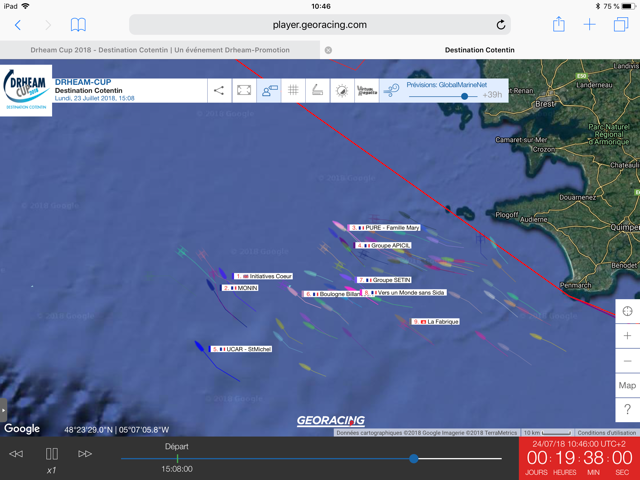640x480 pixels.
Task: Open Conditions d'utilisation link
Action: (606, 433)
